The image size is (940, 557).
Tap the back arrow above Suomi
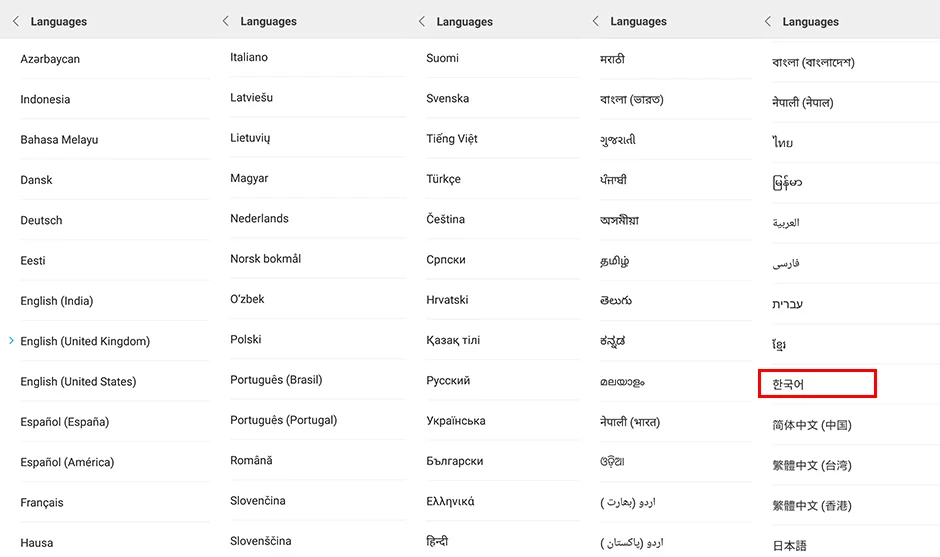[421, 22]
